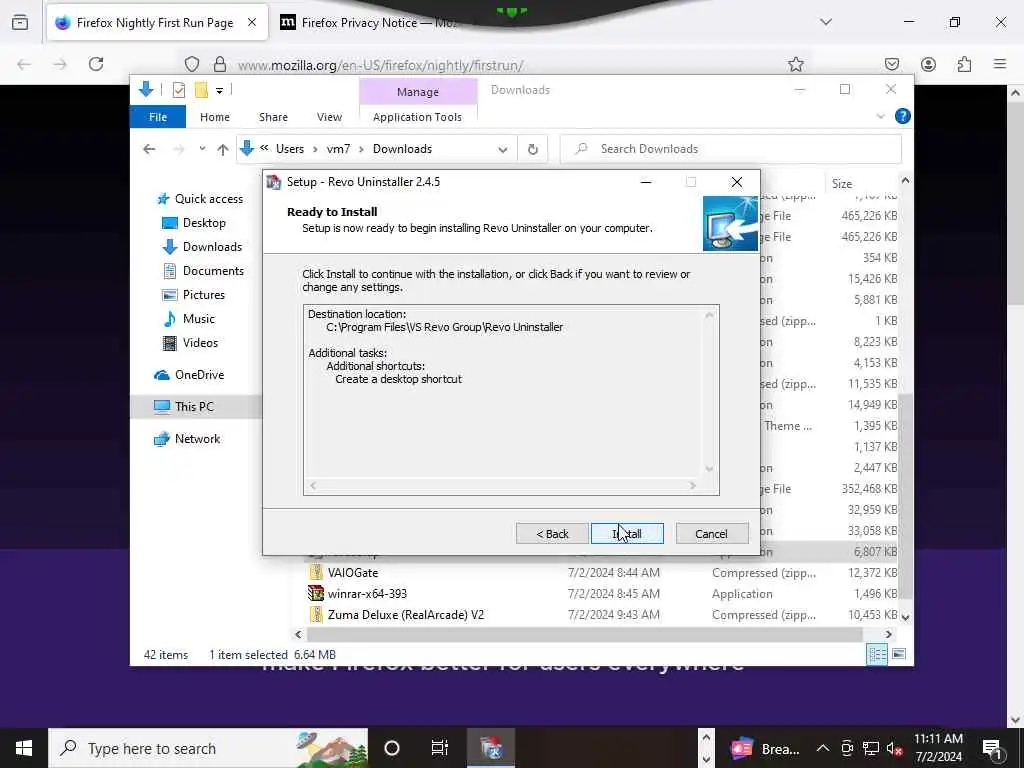Switch to Firefox Nightly First Run tab
Screen dimensions: 1024x768
(x=155, y=23)
